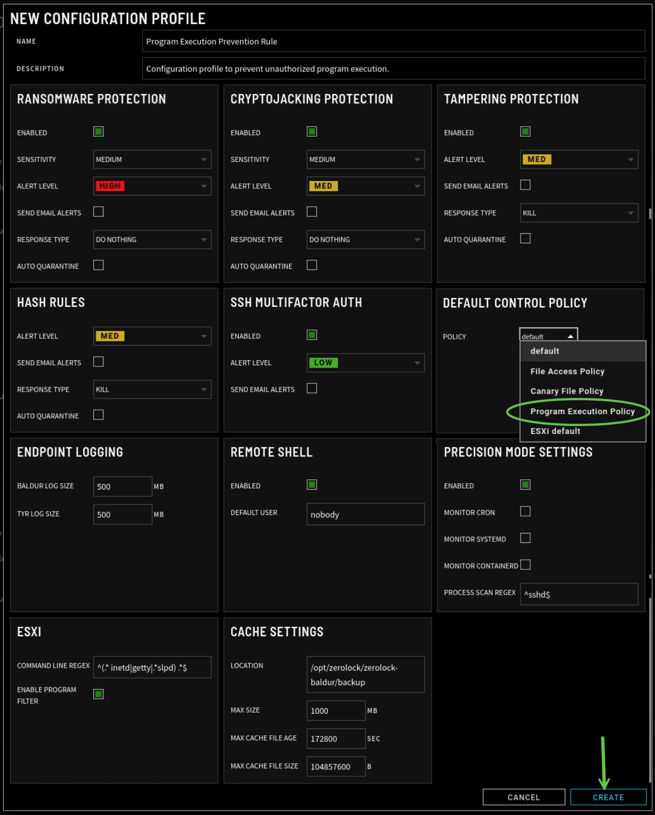This screenshot has height=815, width=655.
Task: Check the Monitor Cron box
Action: point(526,511)
